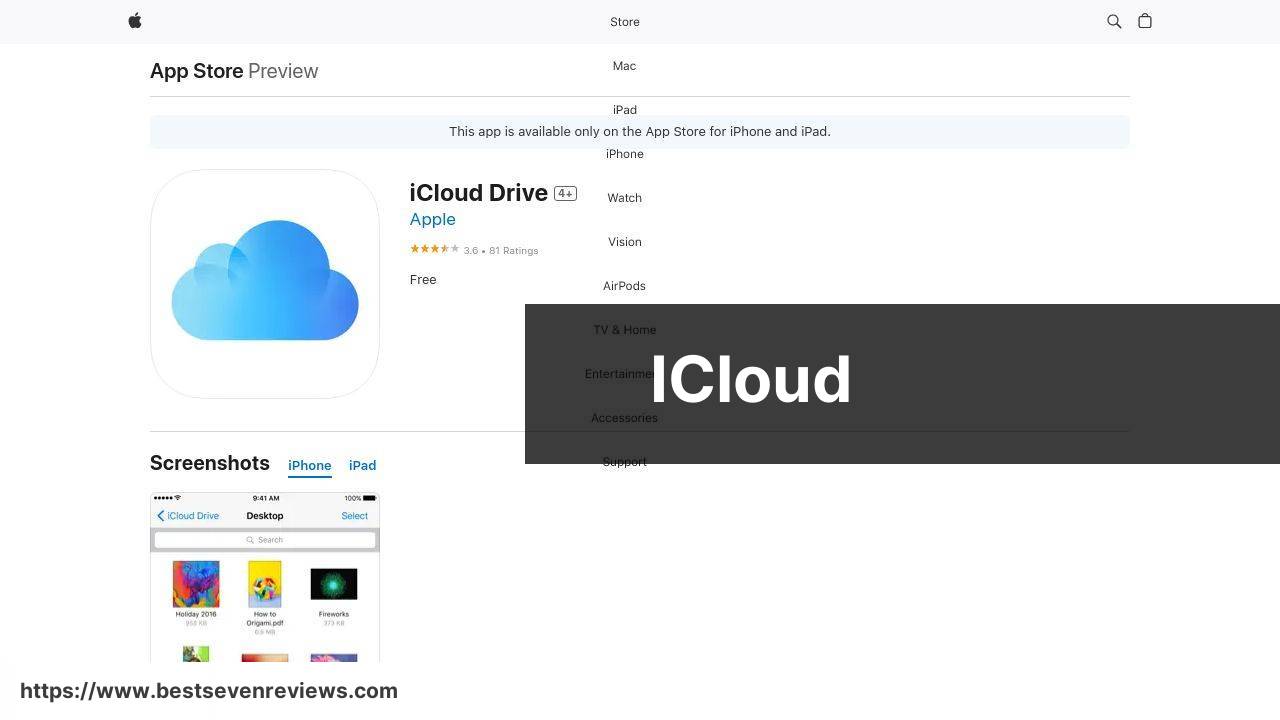
Task: Open the Vision menu item
Action: (625, 242)
